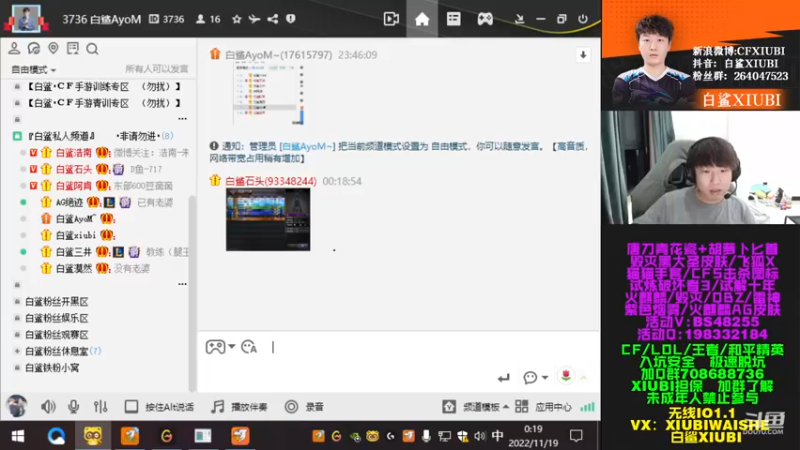Expand the 频道模板 template menu
800x450 pixels.
[x=476, y=407]
